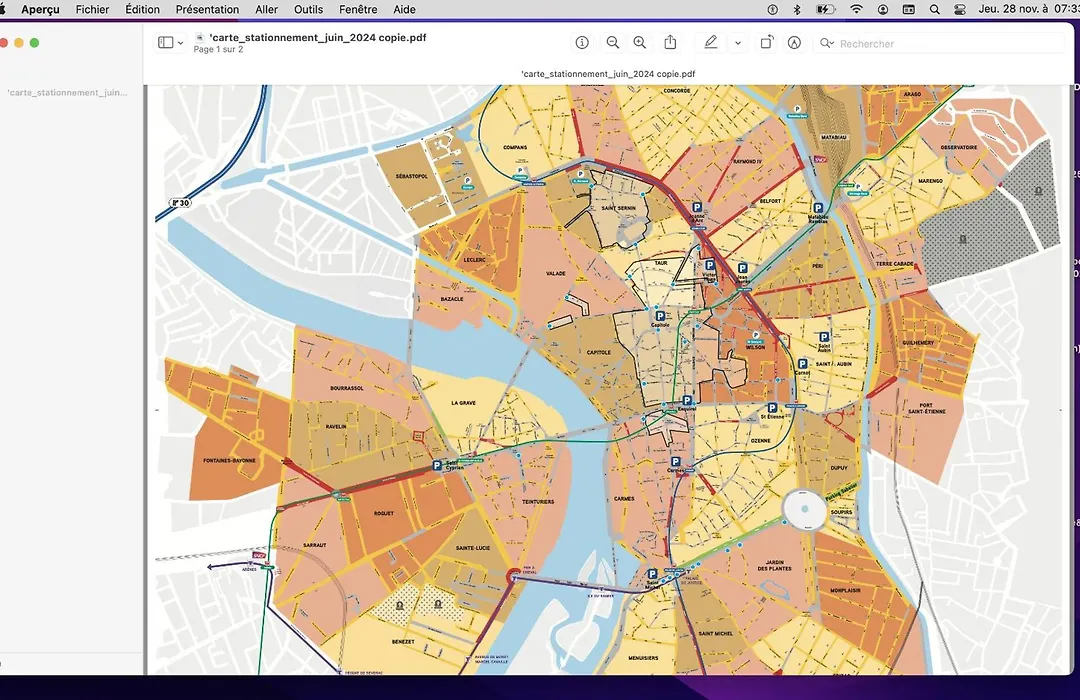Screen dimensions: 1080x700
Task: Open Control Center from menu bar
Action: point(960,10)
